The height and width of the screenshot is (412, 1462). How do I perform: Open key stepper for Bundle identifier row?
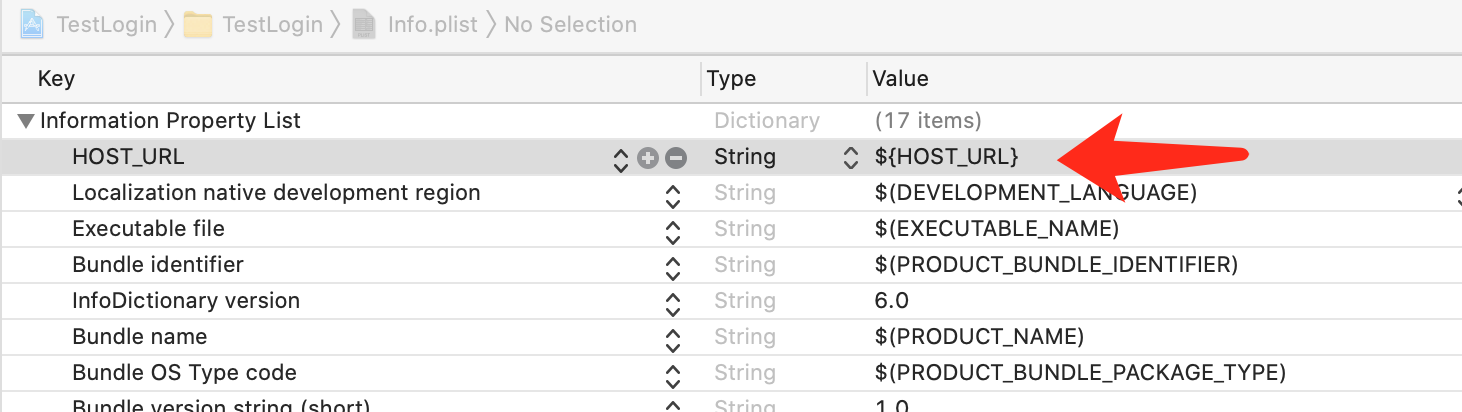(673, 266)
